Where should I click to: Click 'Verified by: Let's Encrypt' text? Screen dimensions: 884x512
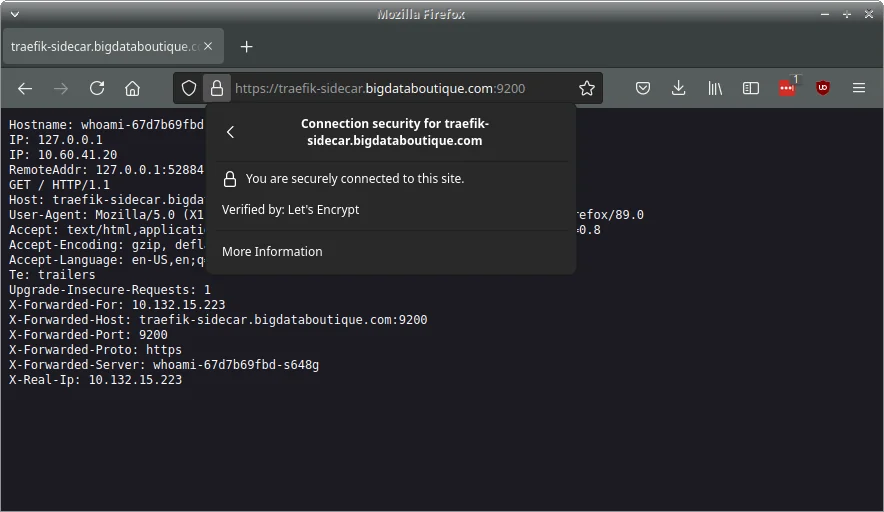click(x=290, y=210)
